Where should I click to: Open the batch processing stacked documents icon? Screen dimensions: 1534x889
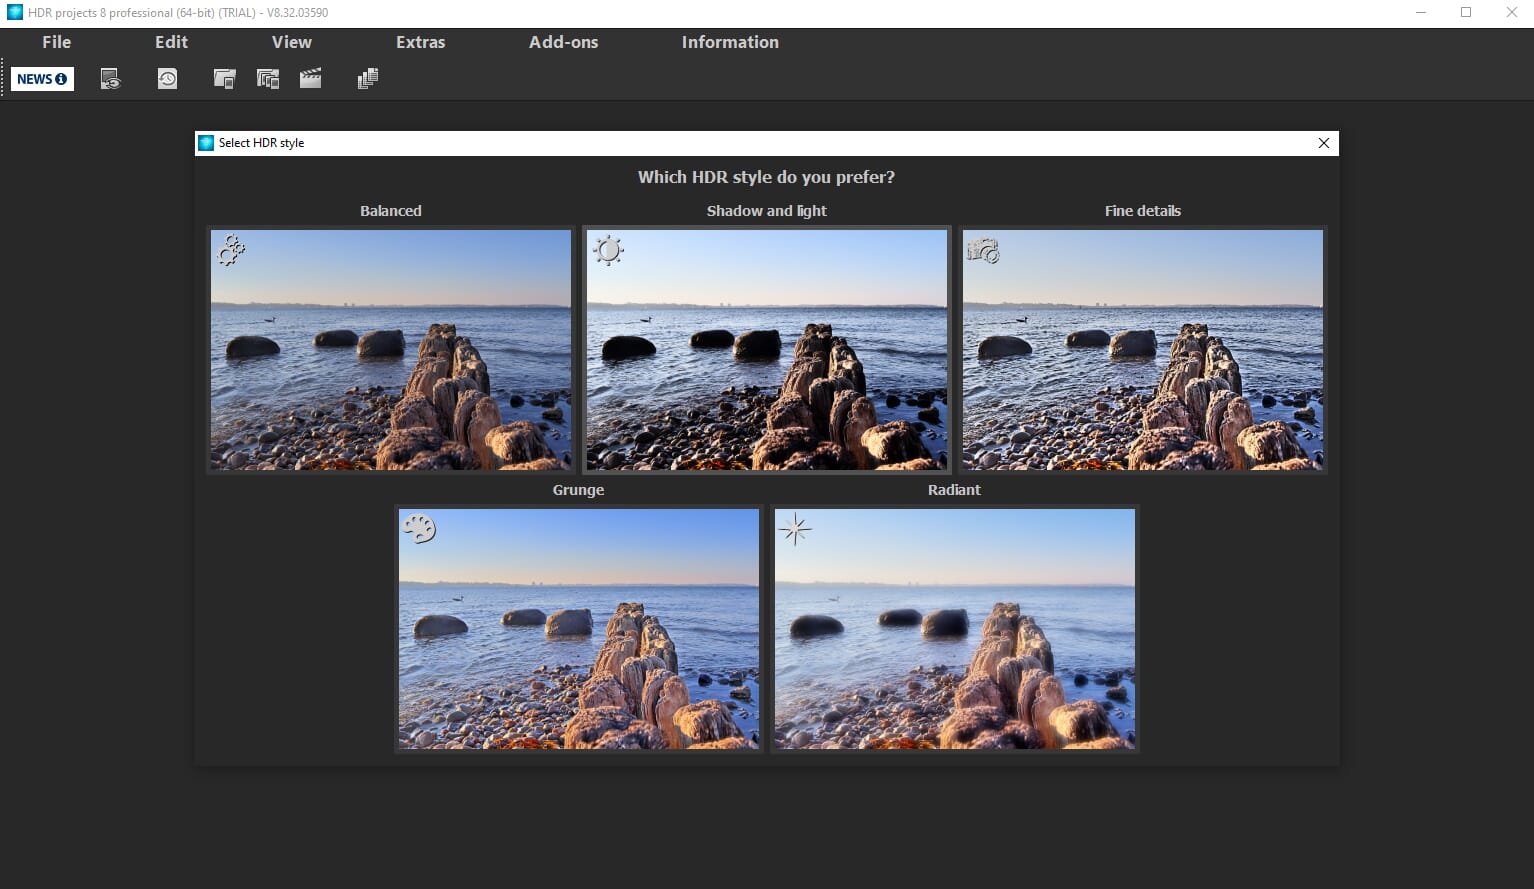(368, 79)
